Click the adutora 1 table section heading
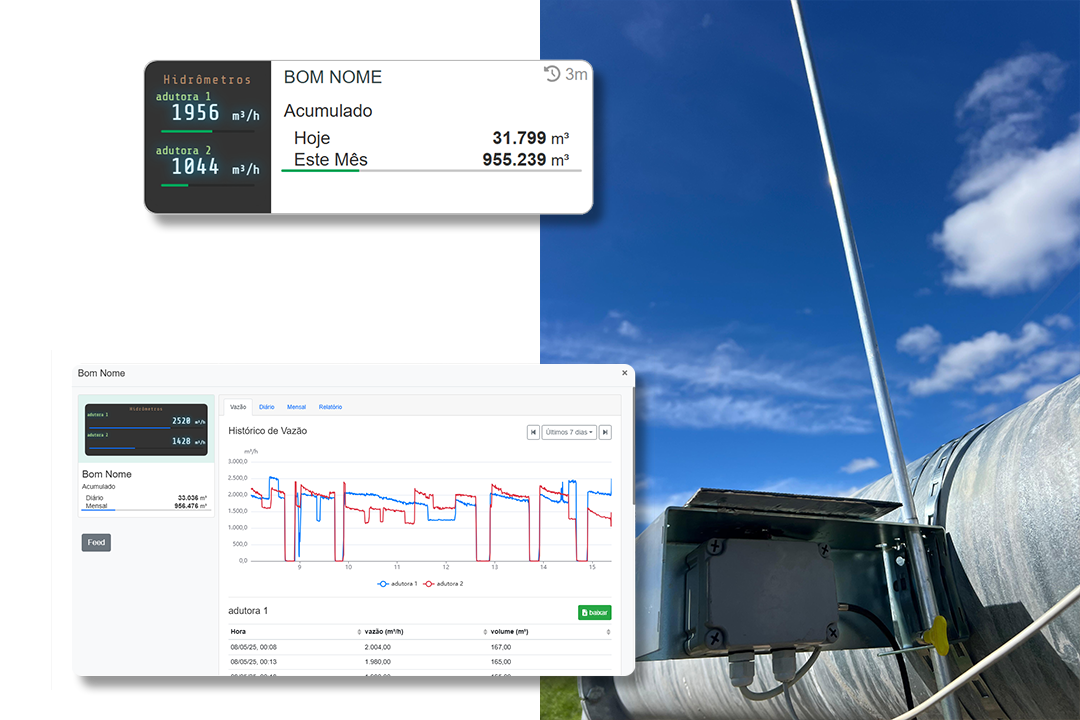 248,610
